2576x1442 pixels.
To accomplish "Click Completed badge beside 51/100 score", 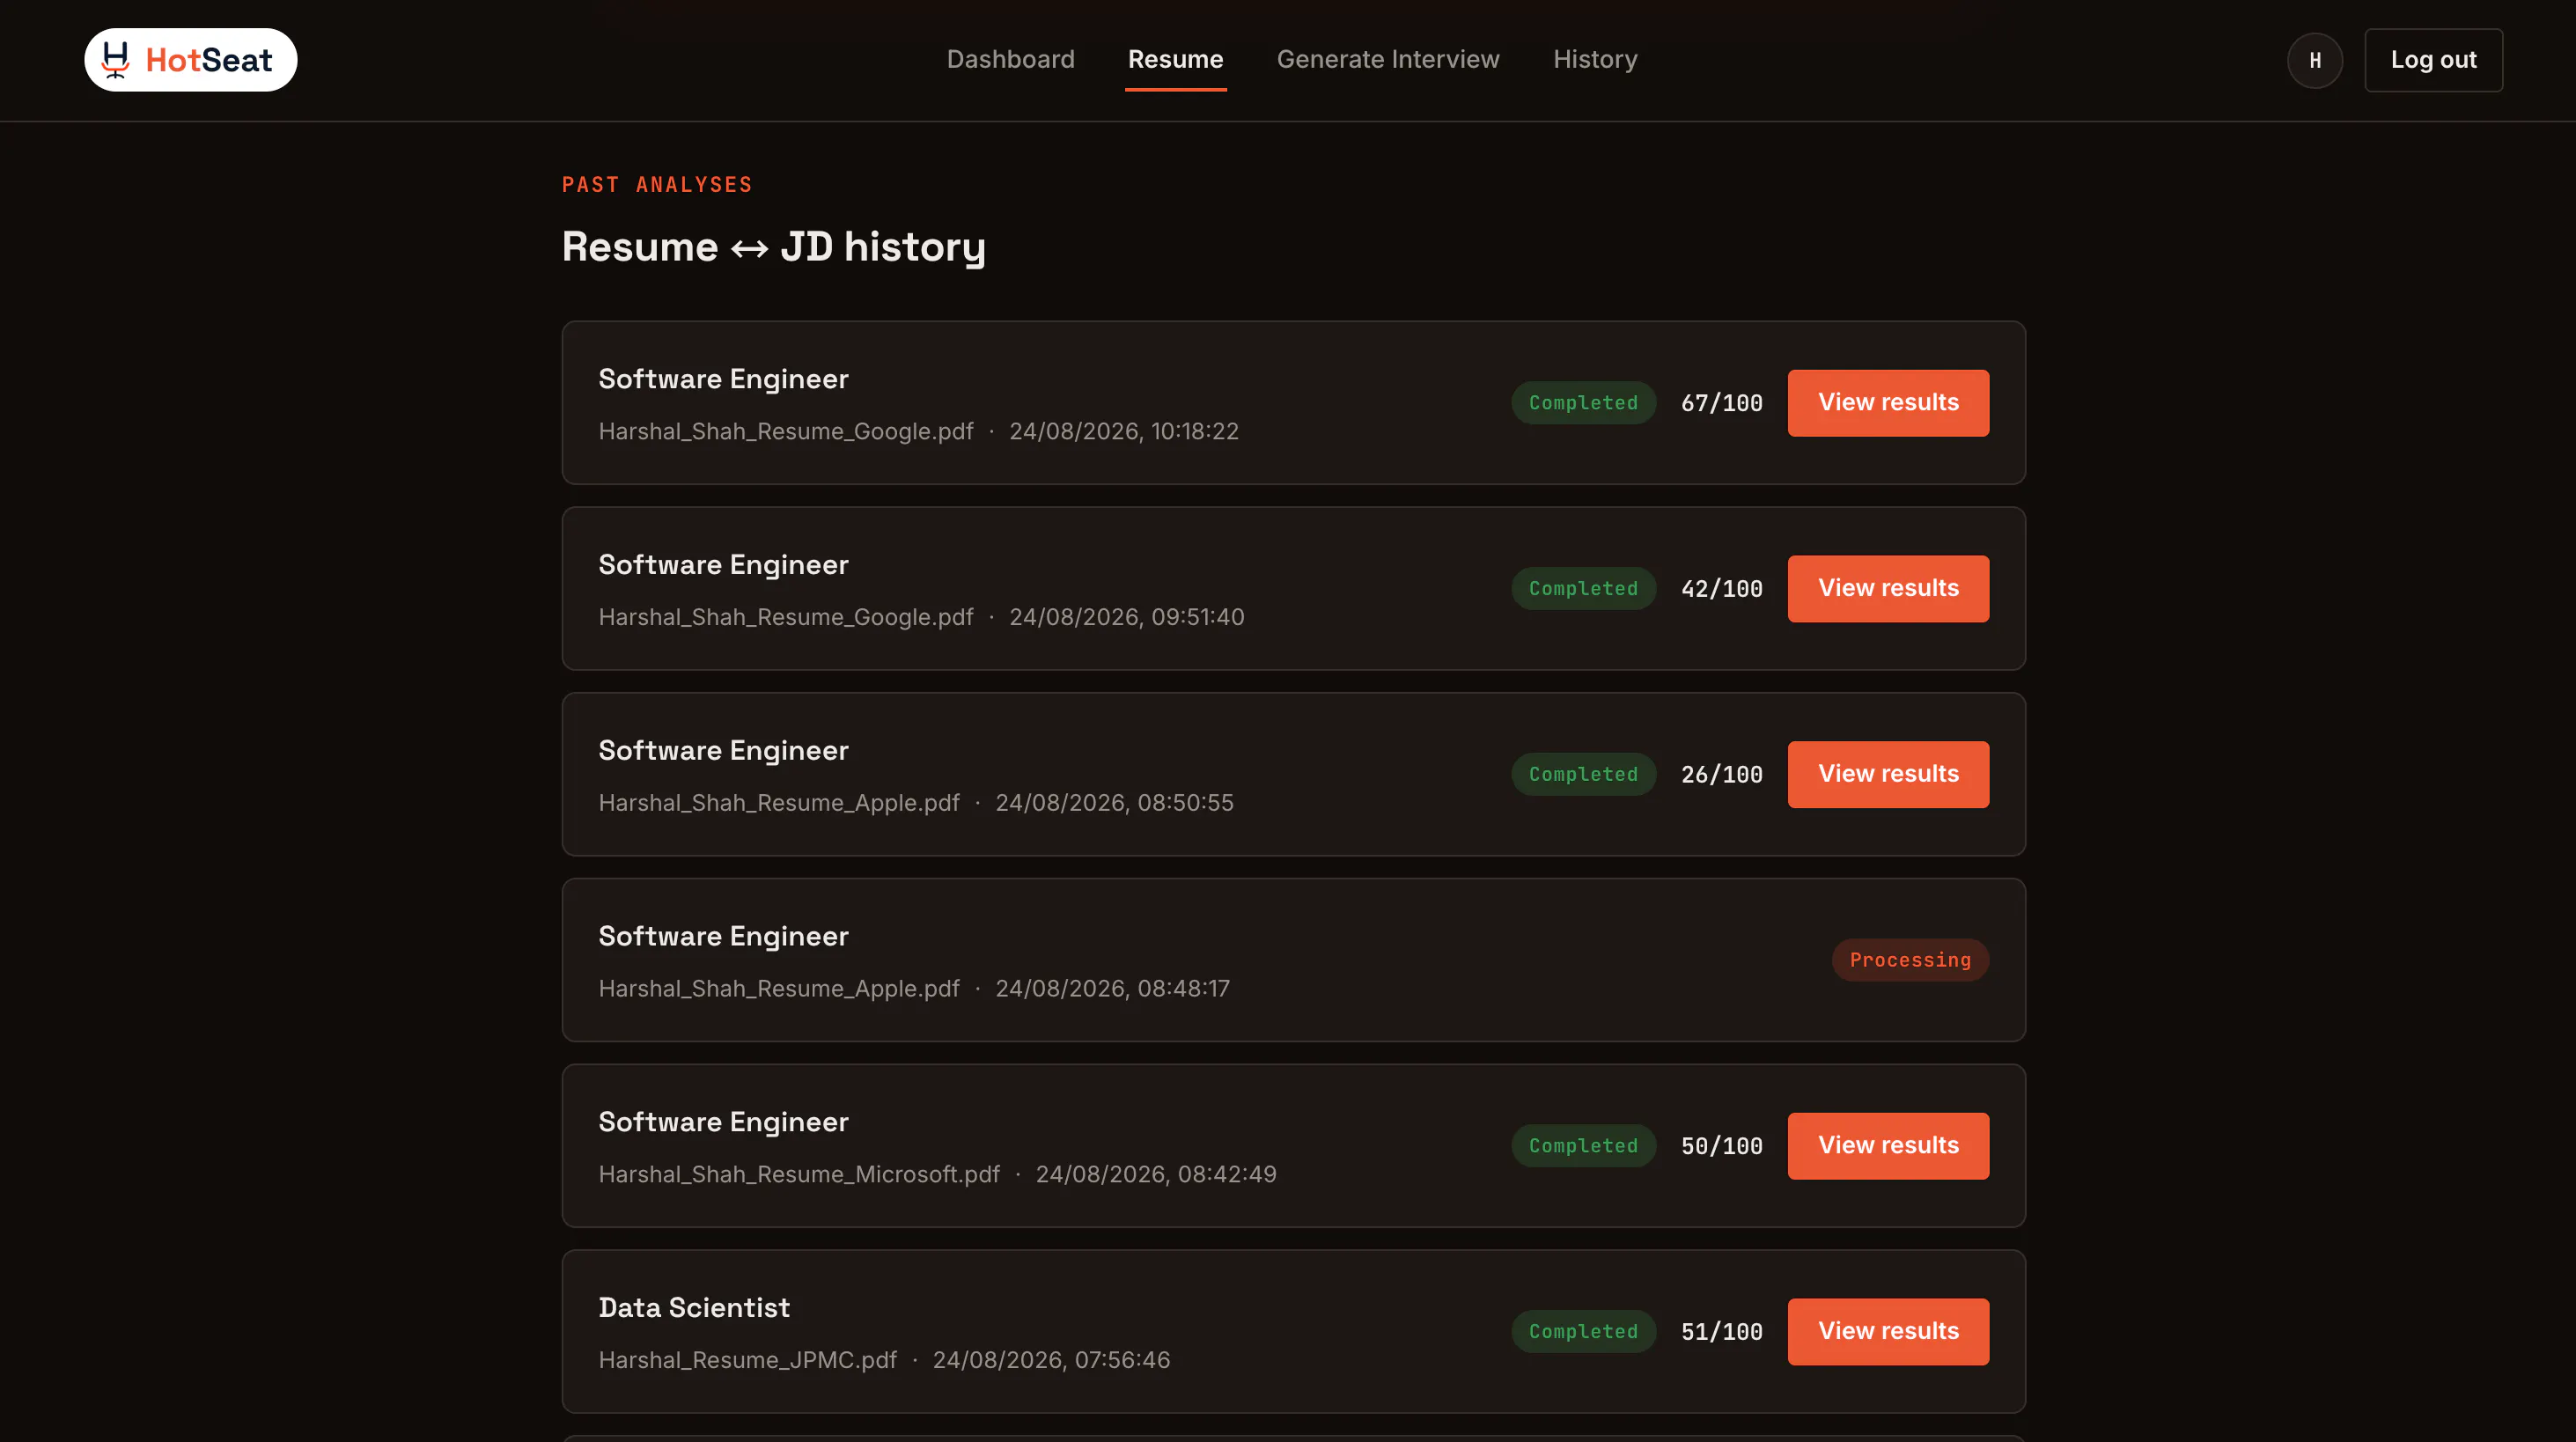I will click(1583, 1332).
